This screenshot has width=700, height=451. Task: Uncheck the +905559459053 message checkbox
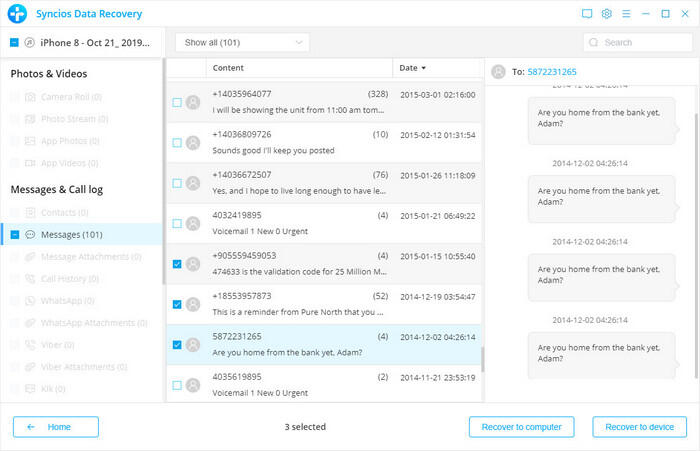tap(177, 264)
